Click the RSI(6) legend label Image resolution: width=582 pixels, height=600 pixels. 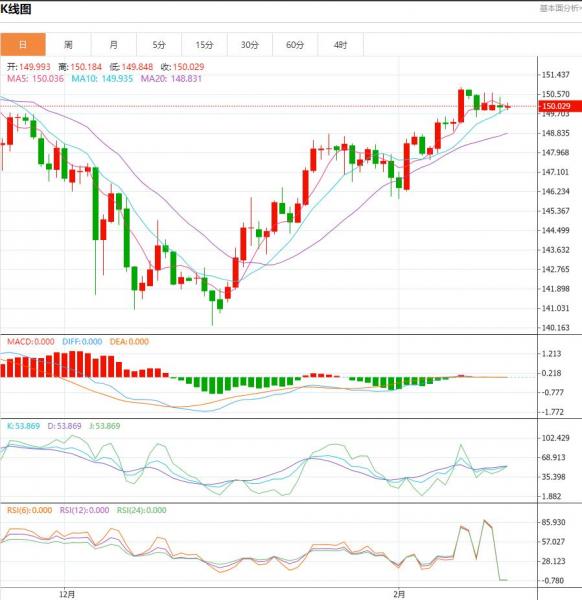pyautogui.click(x=29, y=510)
